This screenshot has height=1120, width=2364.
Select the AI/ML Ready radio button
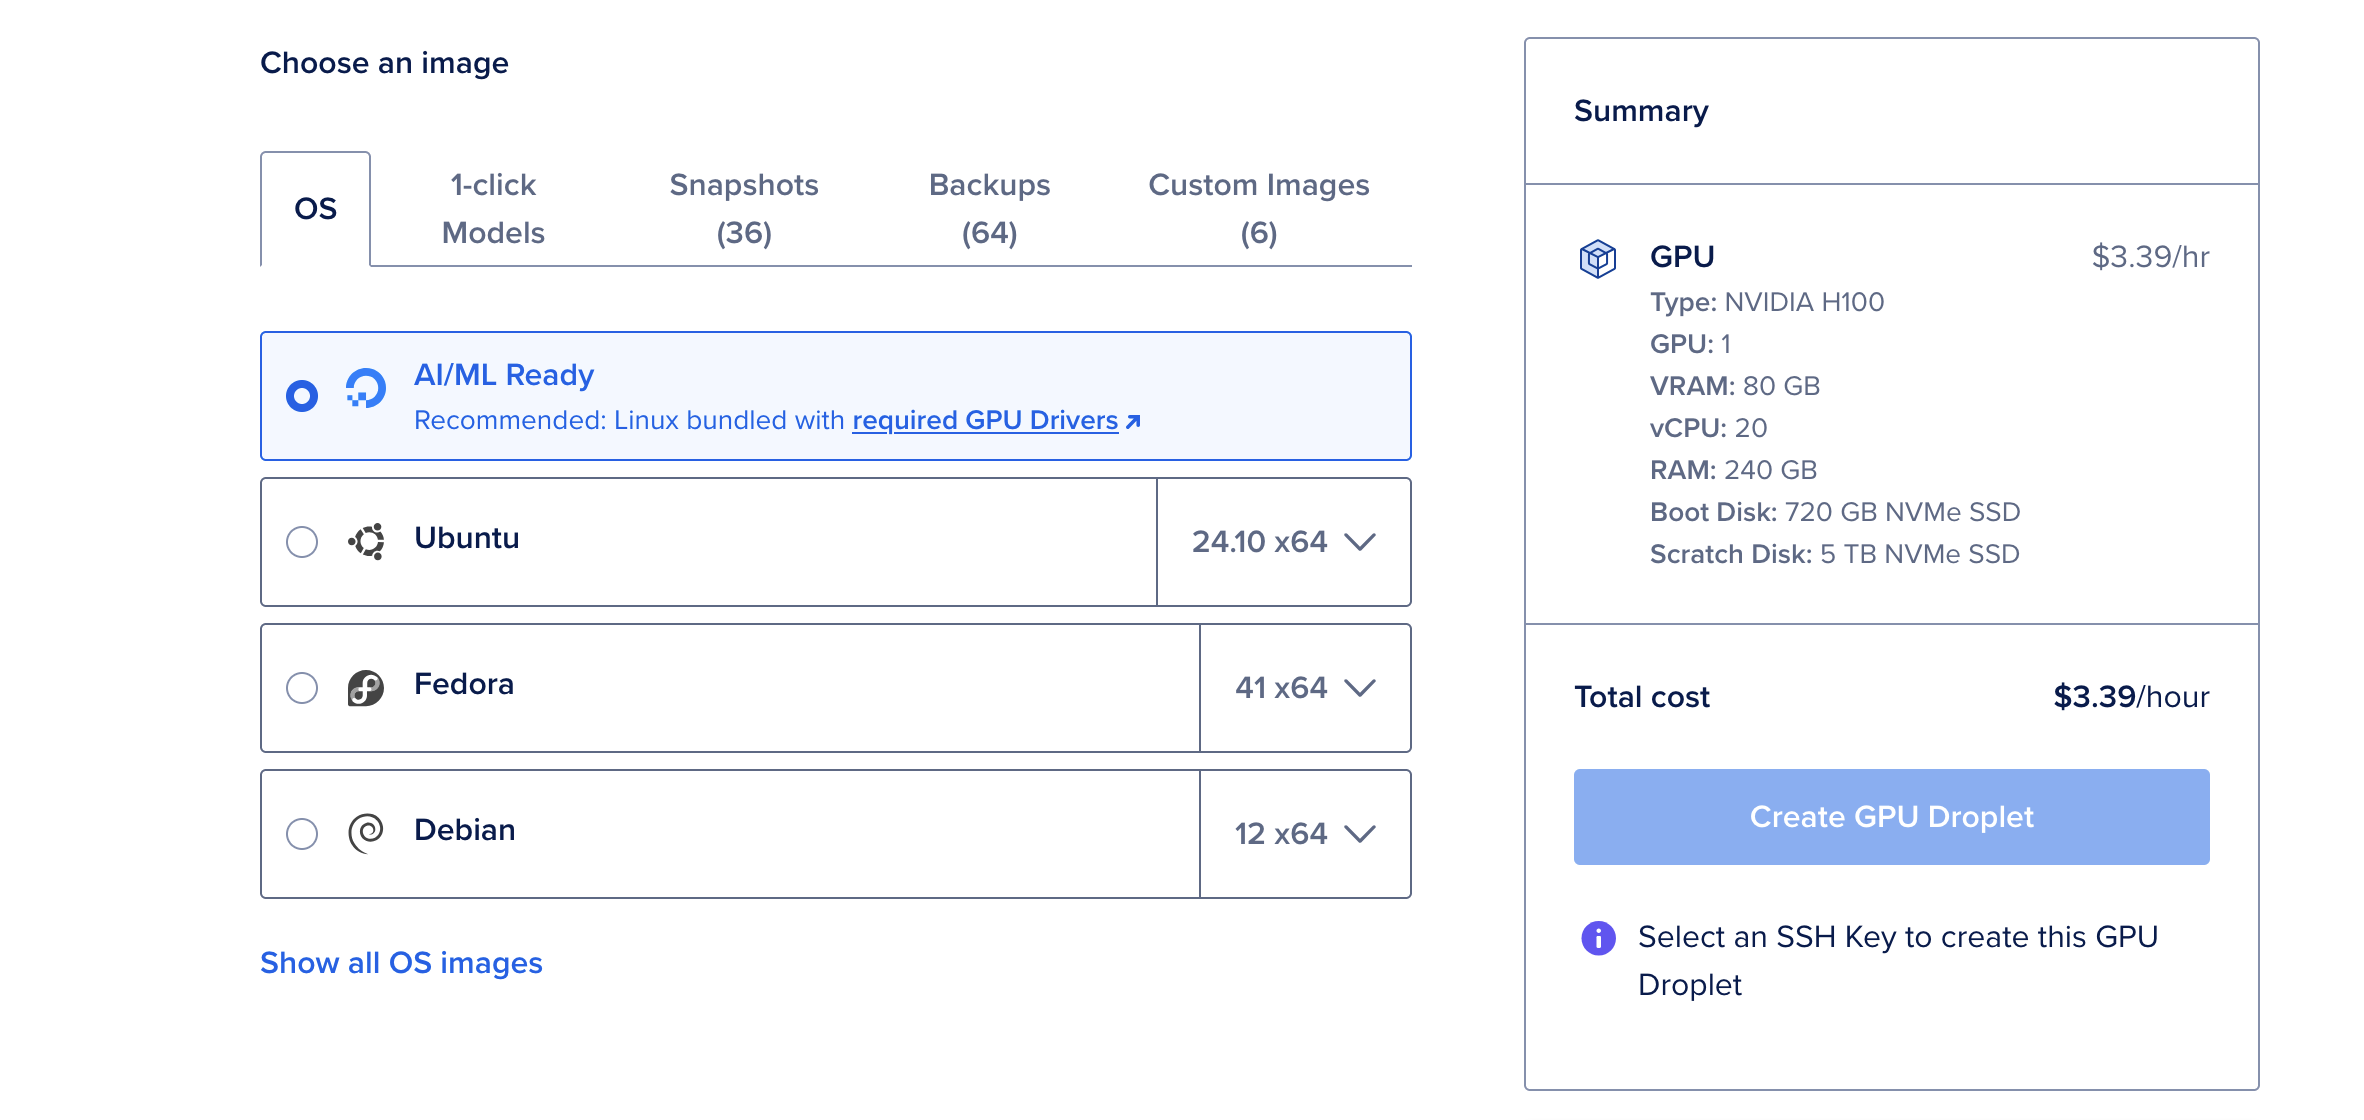302,396
